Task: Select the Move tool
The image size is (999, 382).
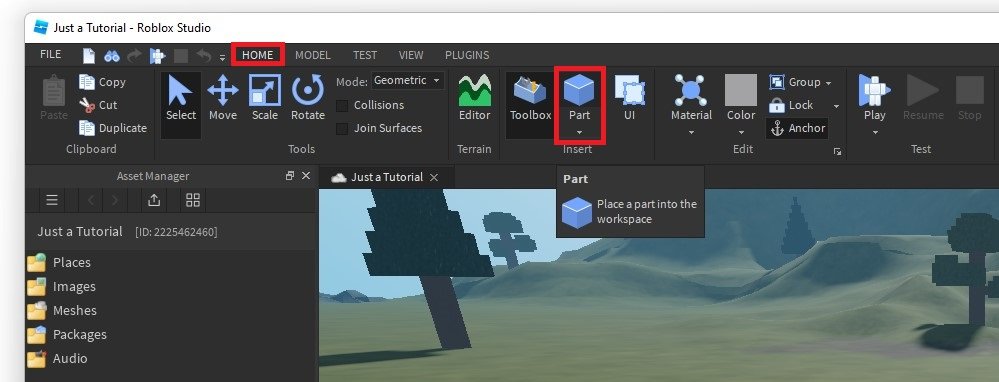Action: click(222, 97)
